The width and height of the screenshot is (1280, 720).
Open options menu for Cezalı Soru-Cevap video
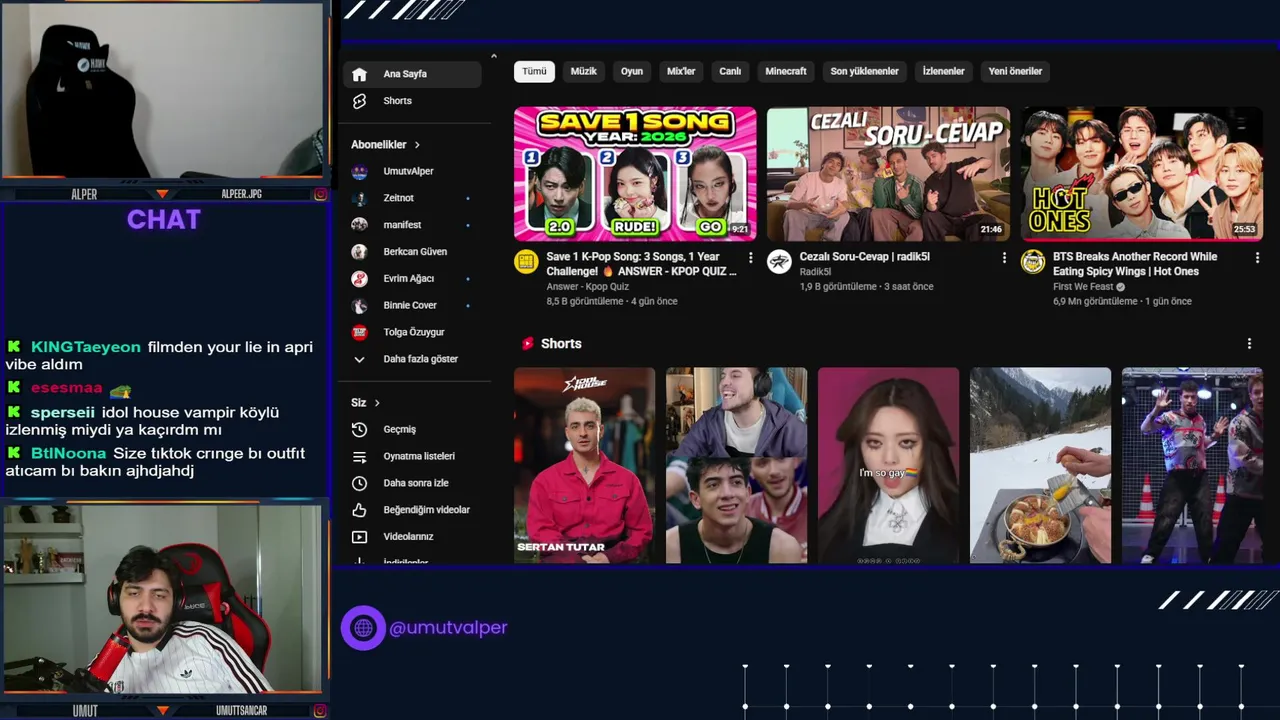(1004, 258)
